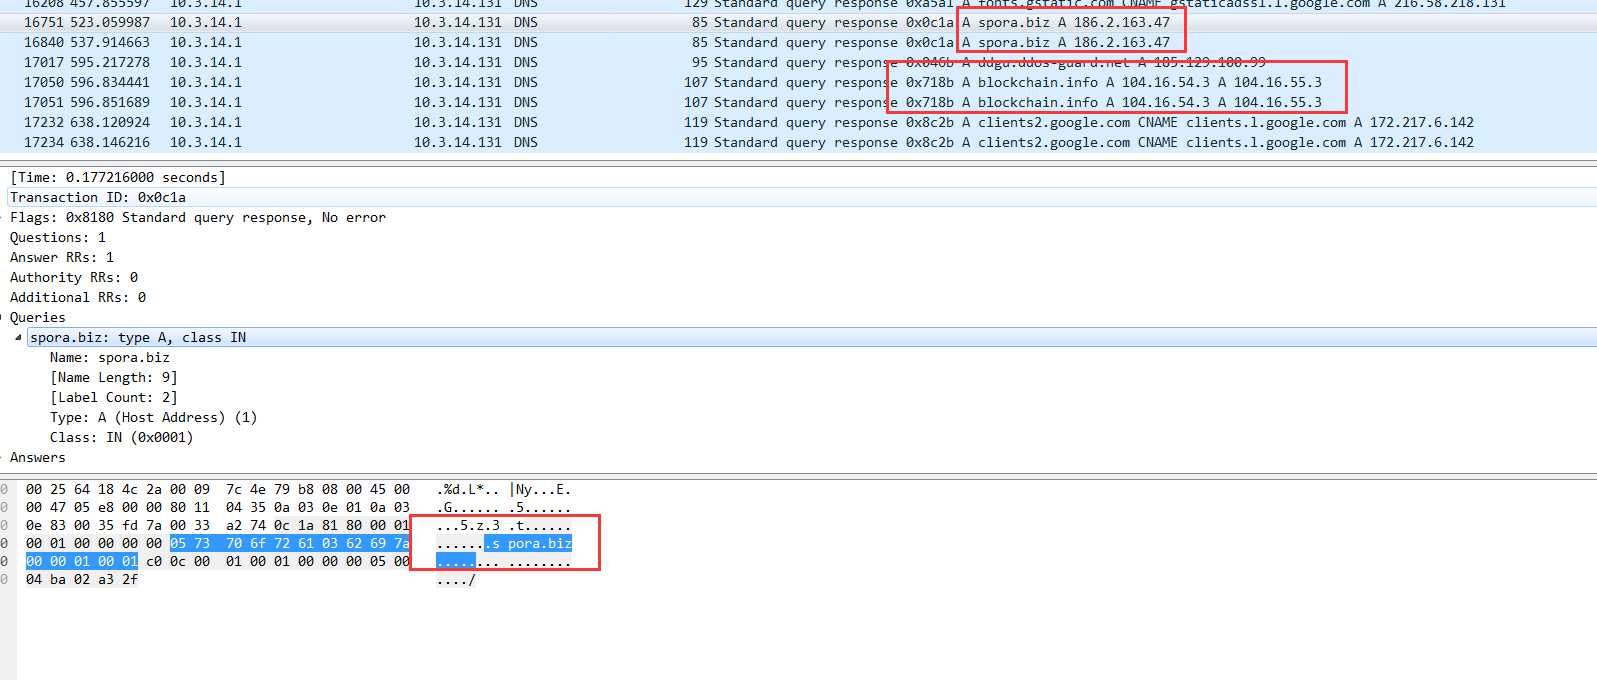The height and width of the screenshot is (680, 1597).
Task: Click destination 10.3.14.131 in packet 17232 row
Action: click(x=458, y=122)
